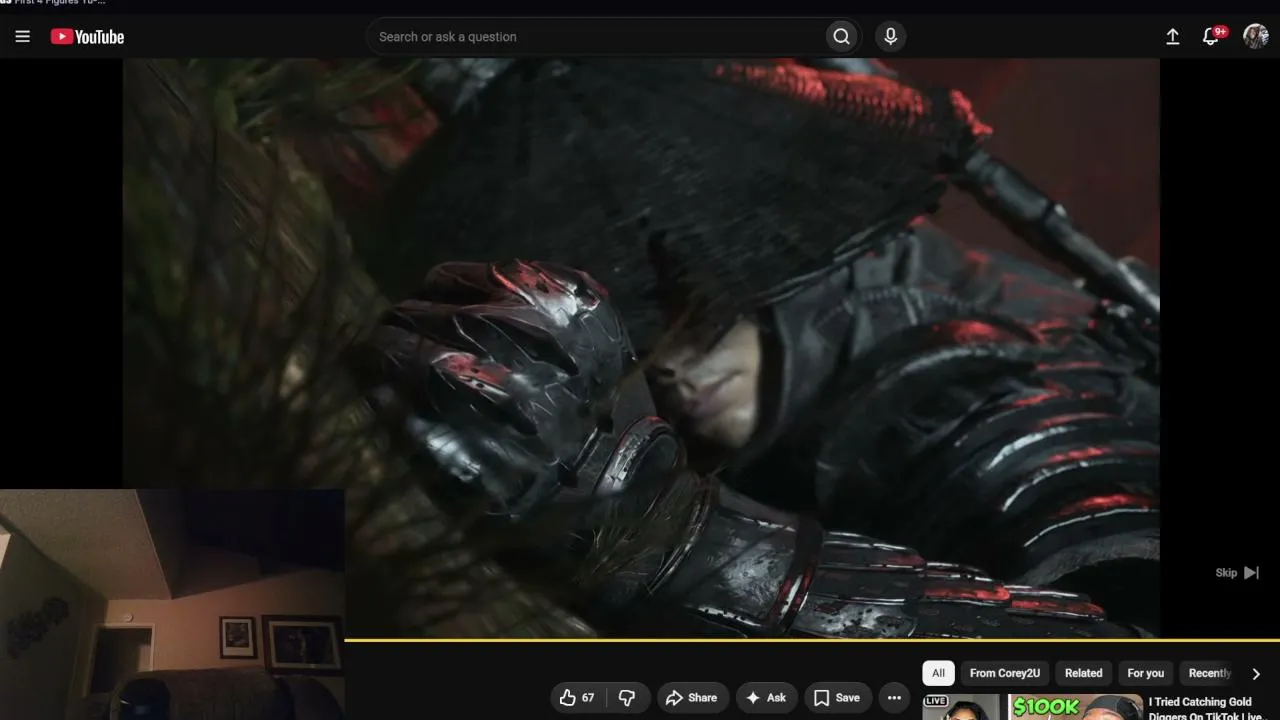
Task: Dislike the video with thumbs down
Action: click(628, 698)
